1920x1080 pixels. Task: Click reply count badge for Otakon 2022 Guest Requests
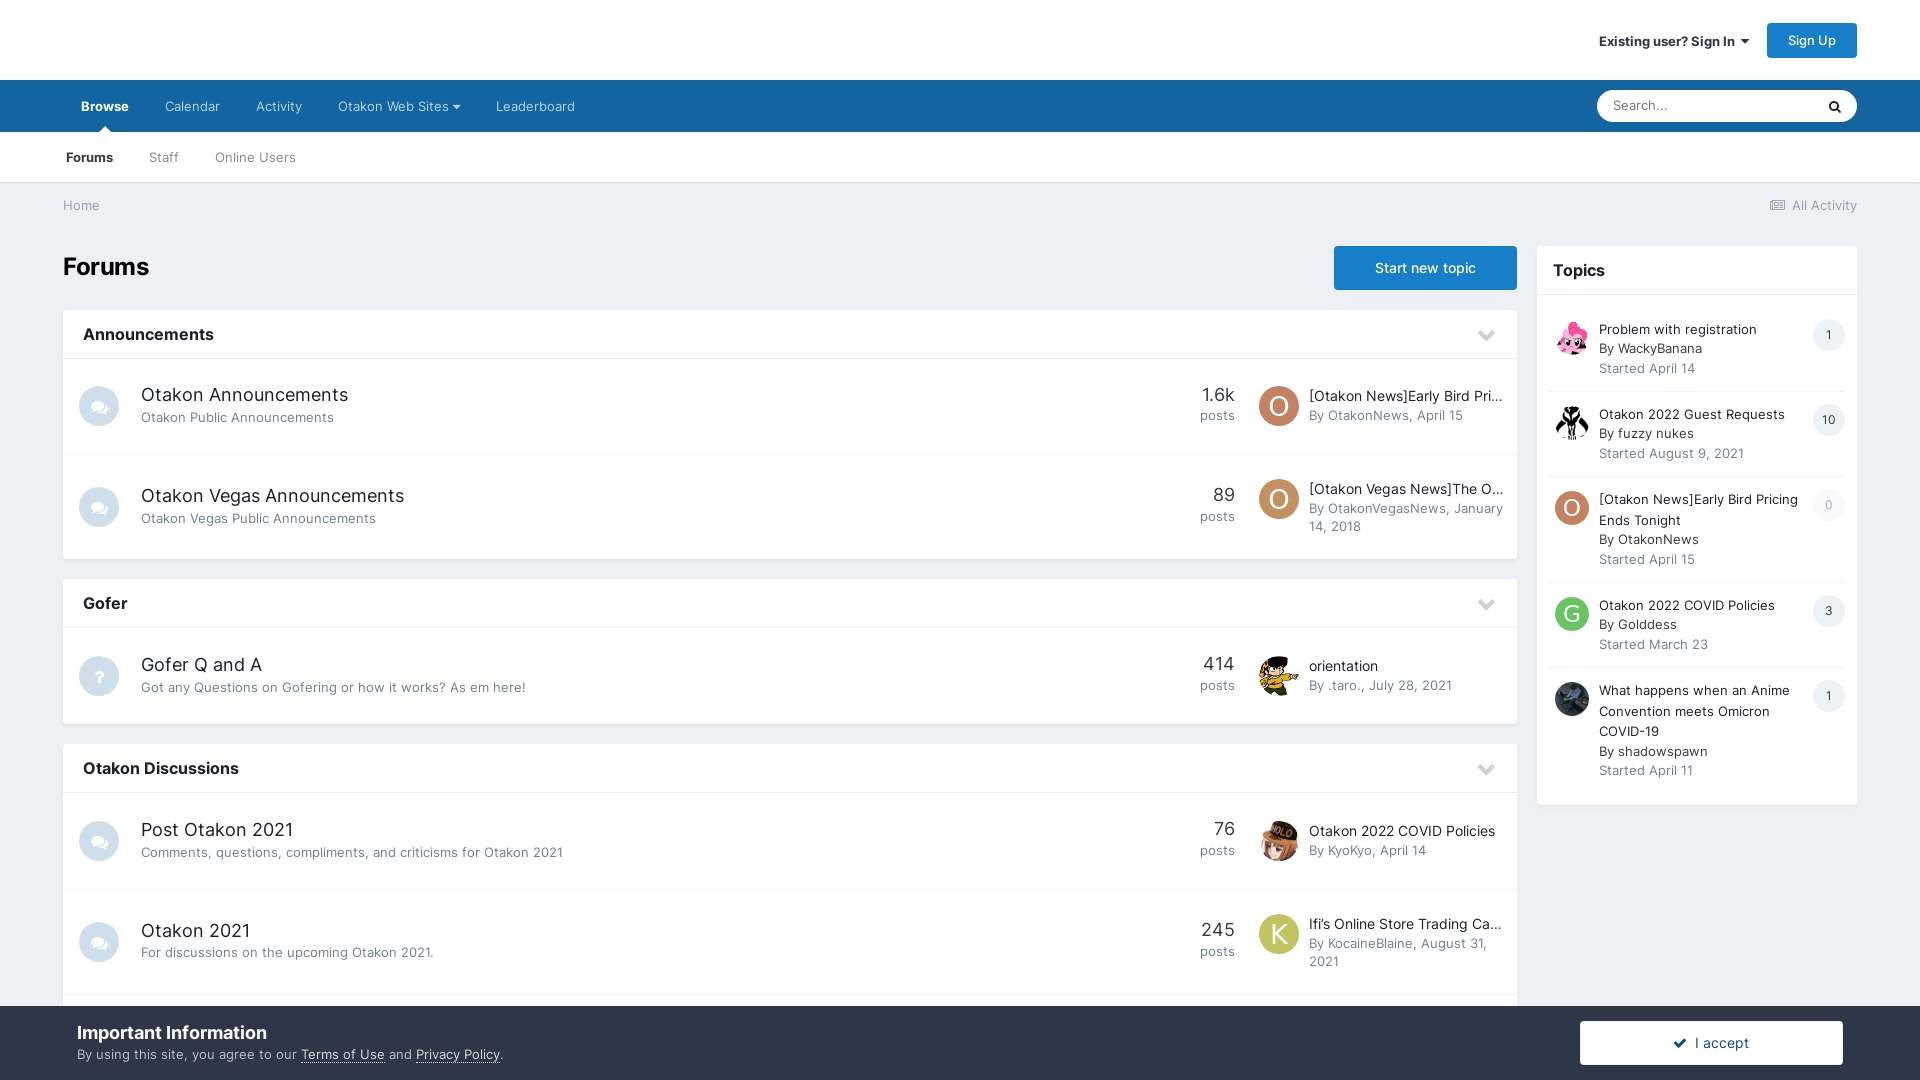pyautogui.click(x=1829, y=420)
